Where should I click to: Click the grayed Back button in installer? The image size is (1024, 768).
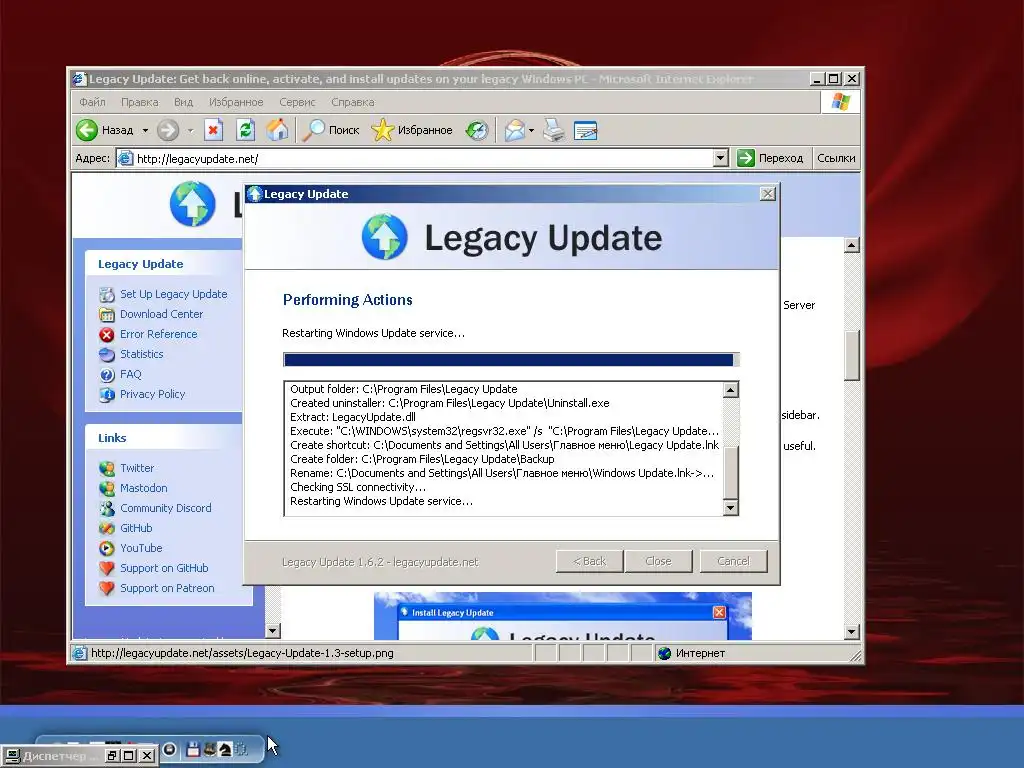[589, 561]
